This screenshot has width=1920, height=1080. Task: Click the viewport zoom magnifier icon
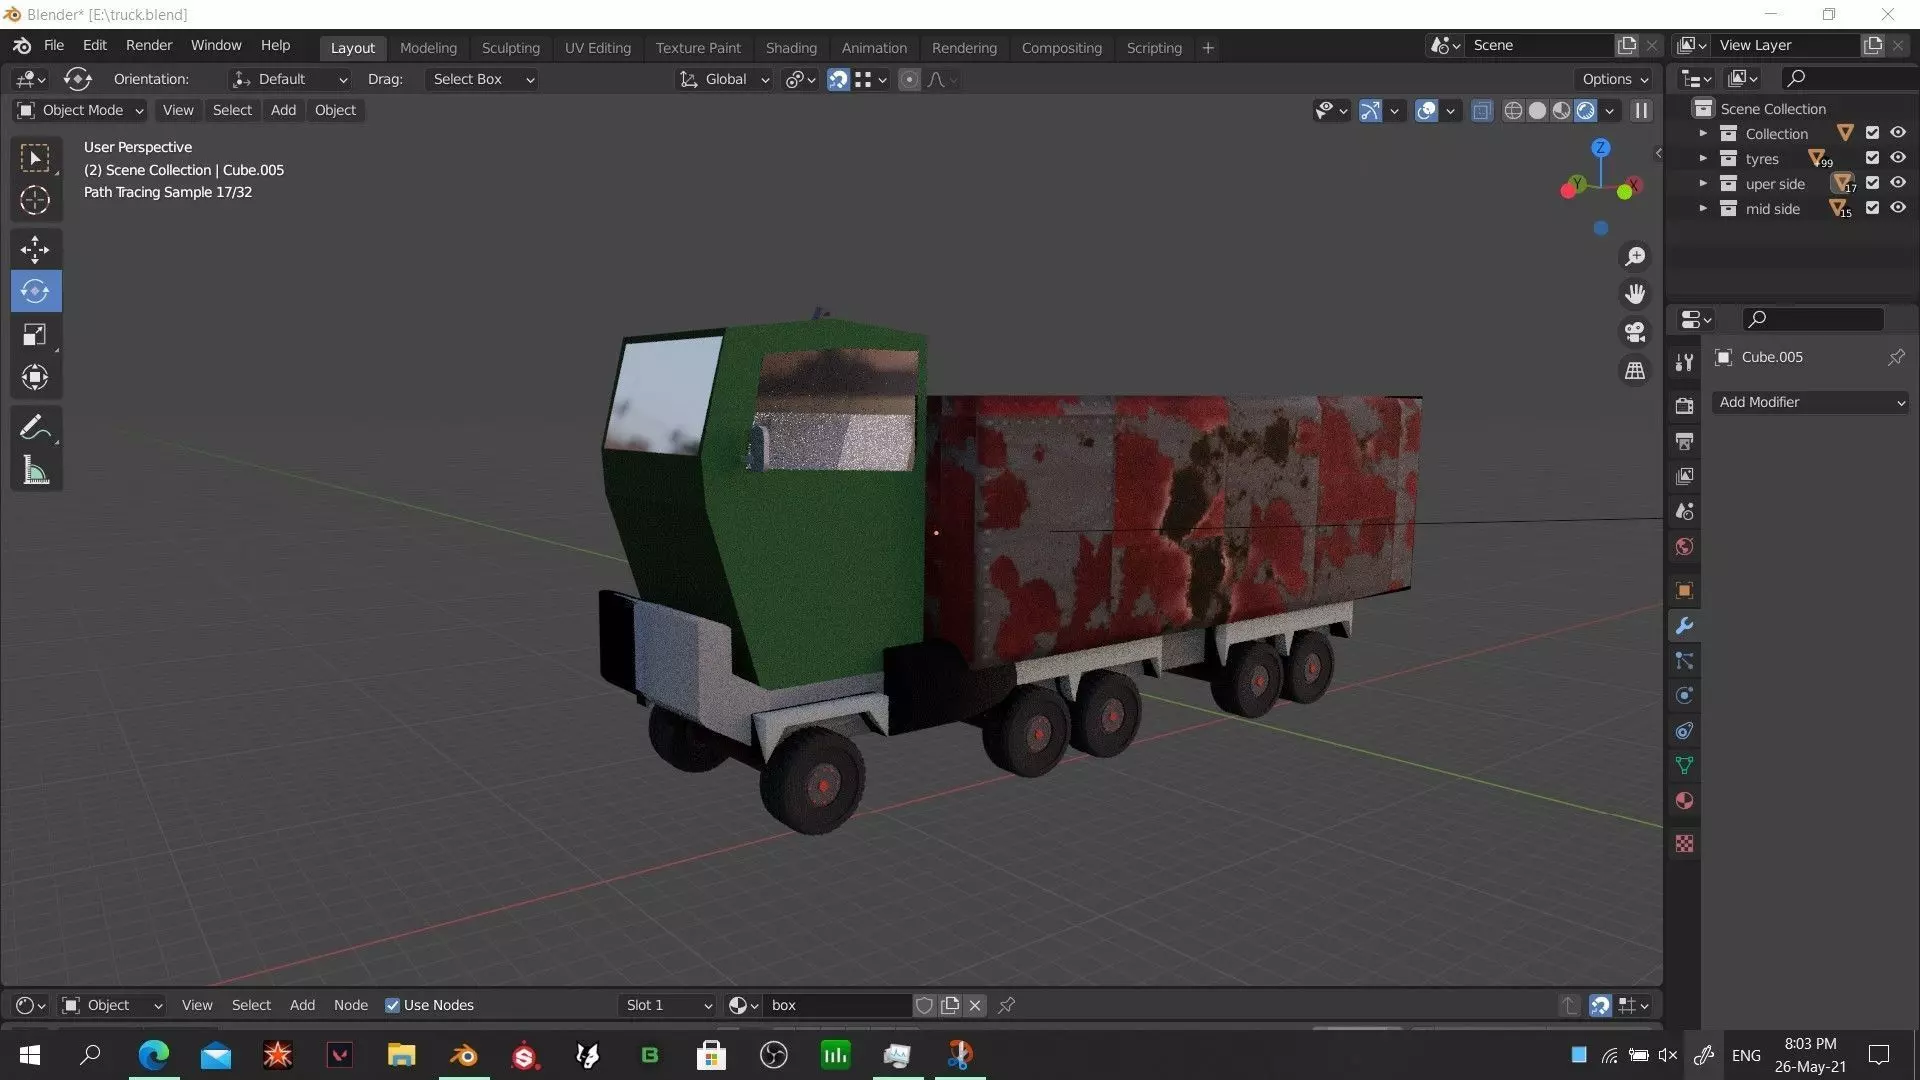1635,257
